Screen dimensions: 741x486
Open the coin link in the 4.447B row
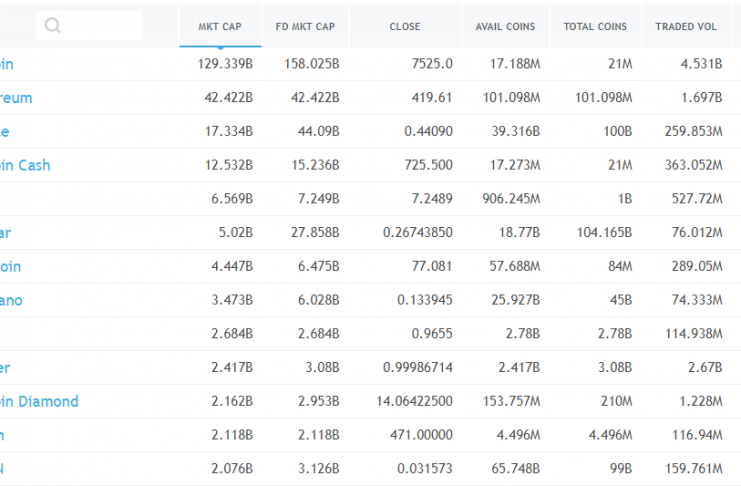point(10,267)
